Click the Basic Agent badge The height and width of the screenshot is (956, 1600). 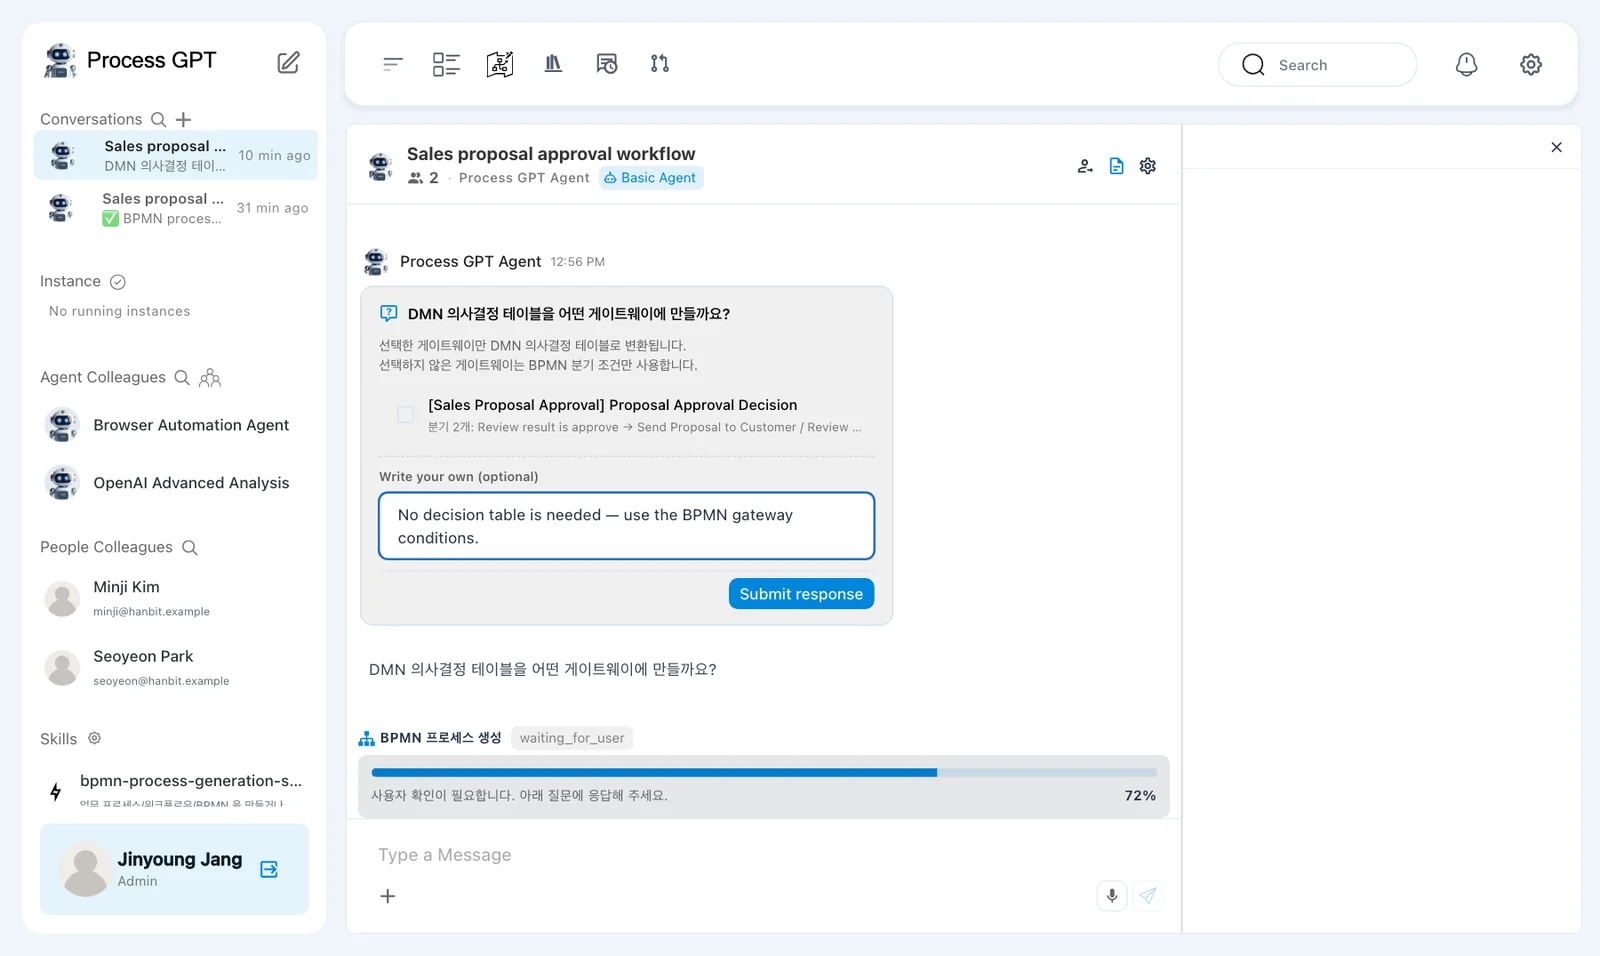[x=651, y=178]
